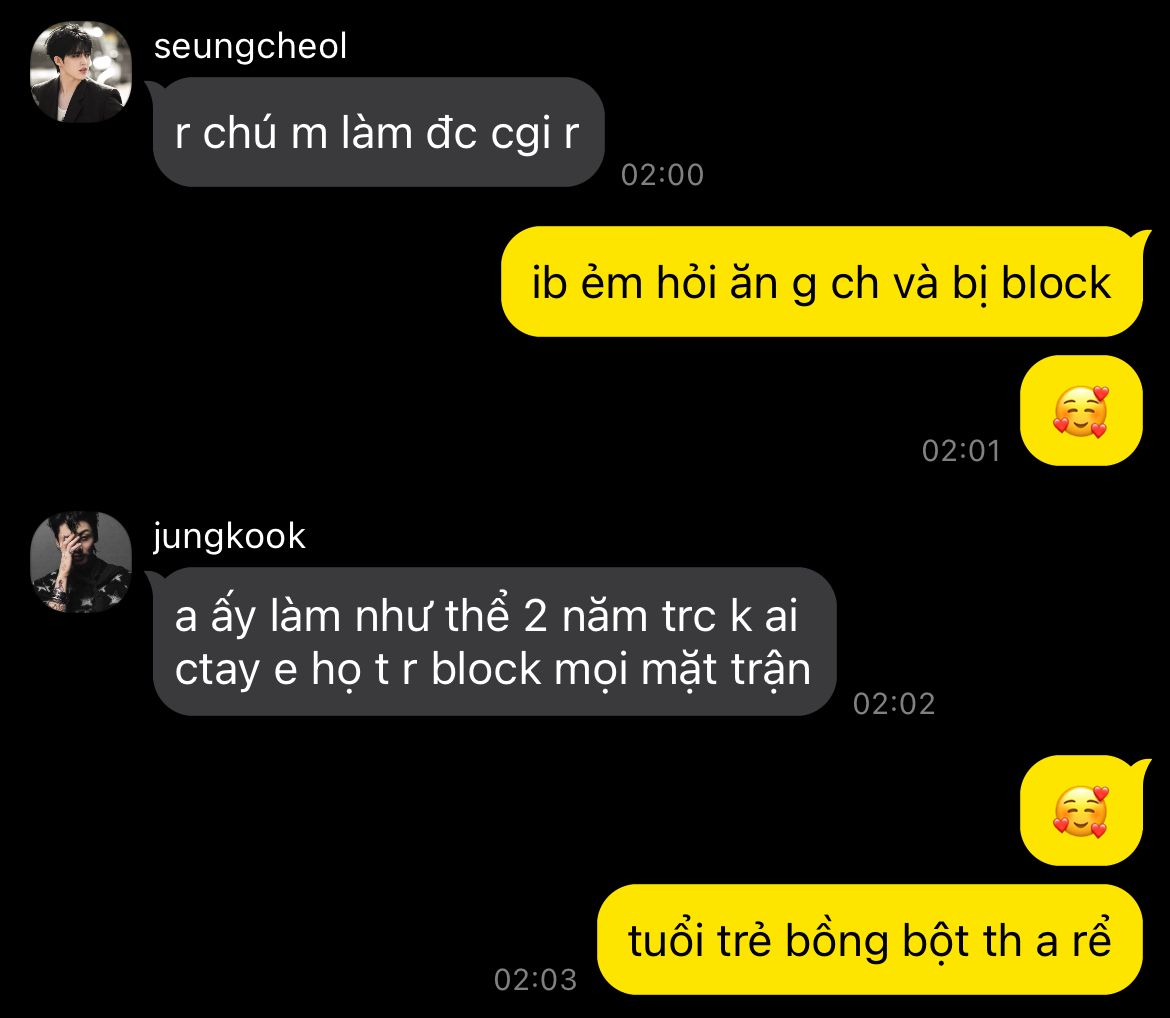This screenshot has height=1018, width=1170.
Task: Tap yellow bubble containing first emoji
Action: pos(1081,411)
